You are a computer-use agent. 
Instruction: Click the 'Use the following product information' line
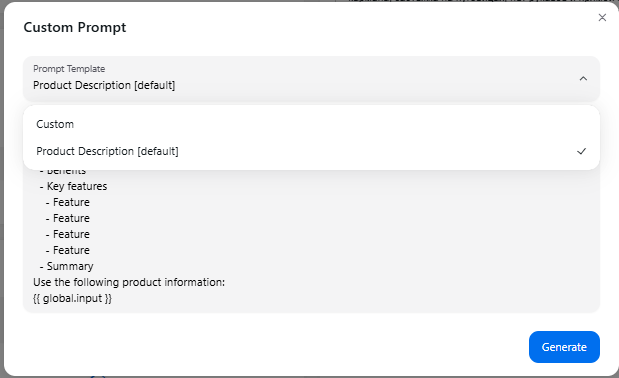pyautogui.click(x=129, y=283)
